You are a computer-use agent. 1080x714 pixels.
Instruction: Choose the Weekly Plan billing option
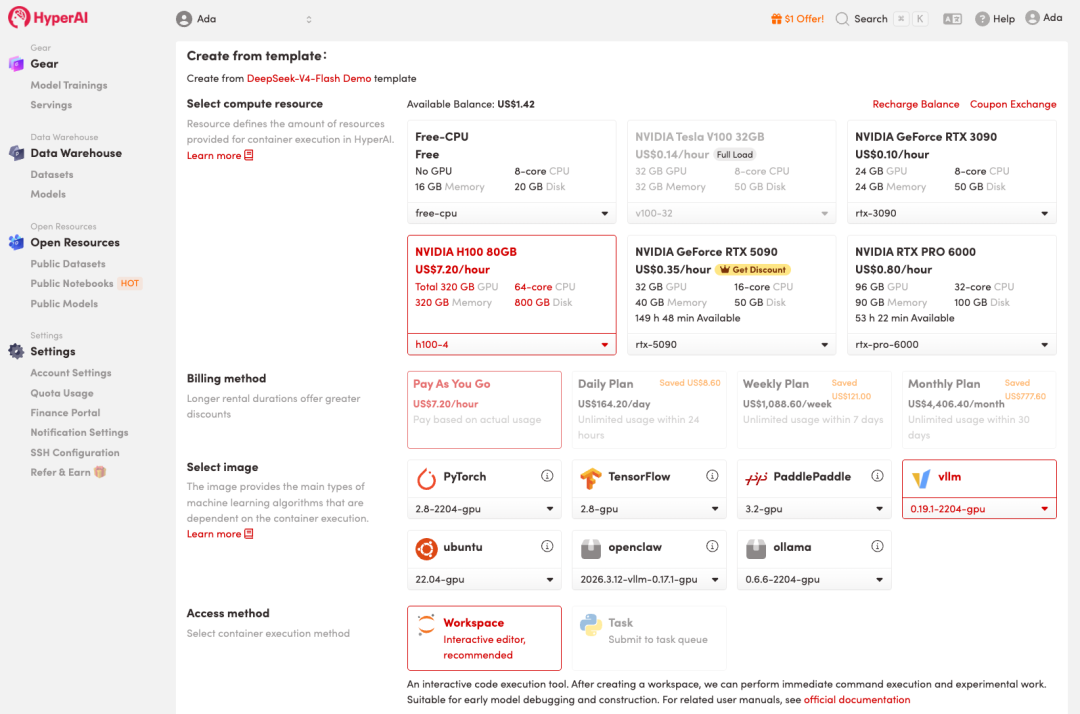814,410
